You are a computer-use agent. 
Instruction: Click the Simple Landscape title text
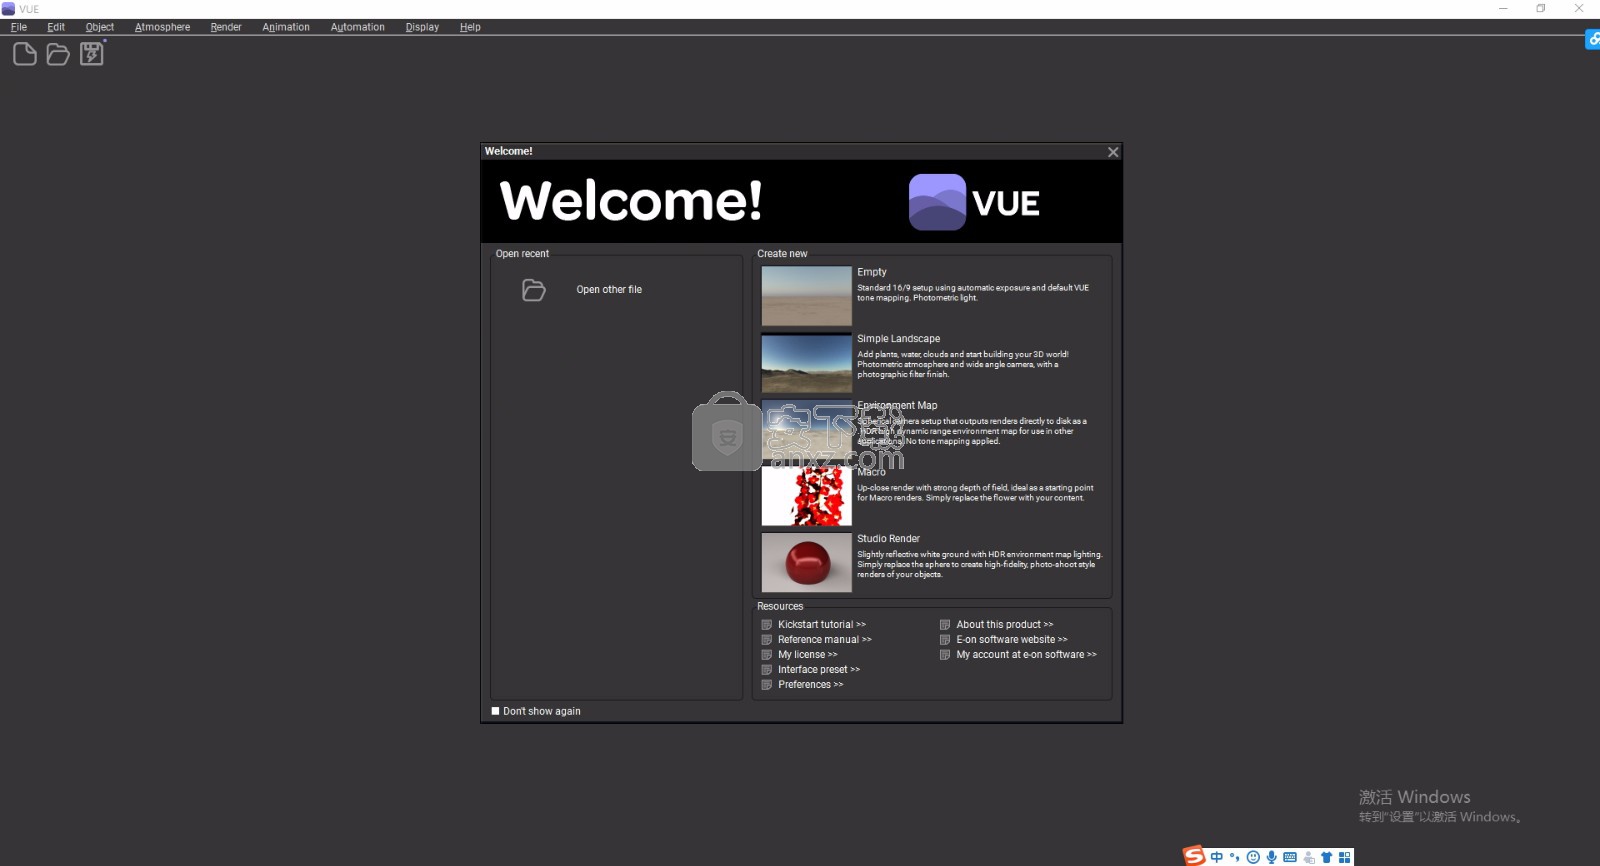point(899,339)
